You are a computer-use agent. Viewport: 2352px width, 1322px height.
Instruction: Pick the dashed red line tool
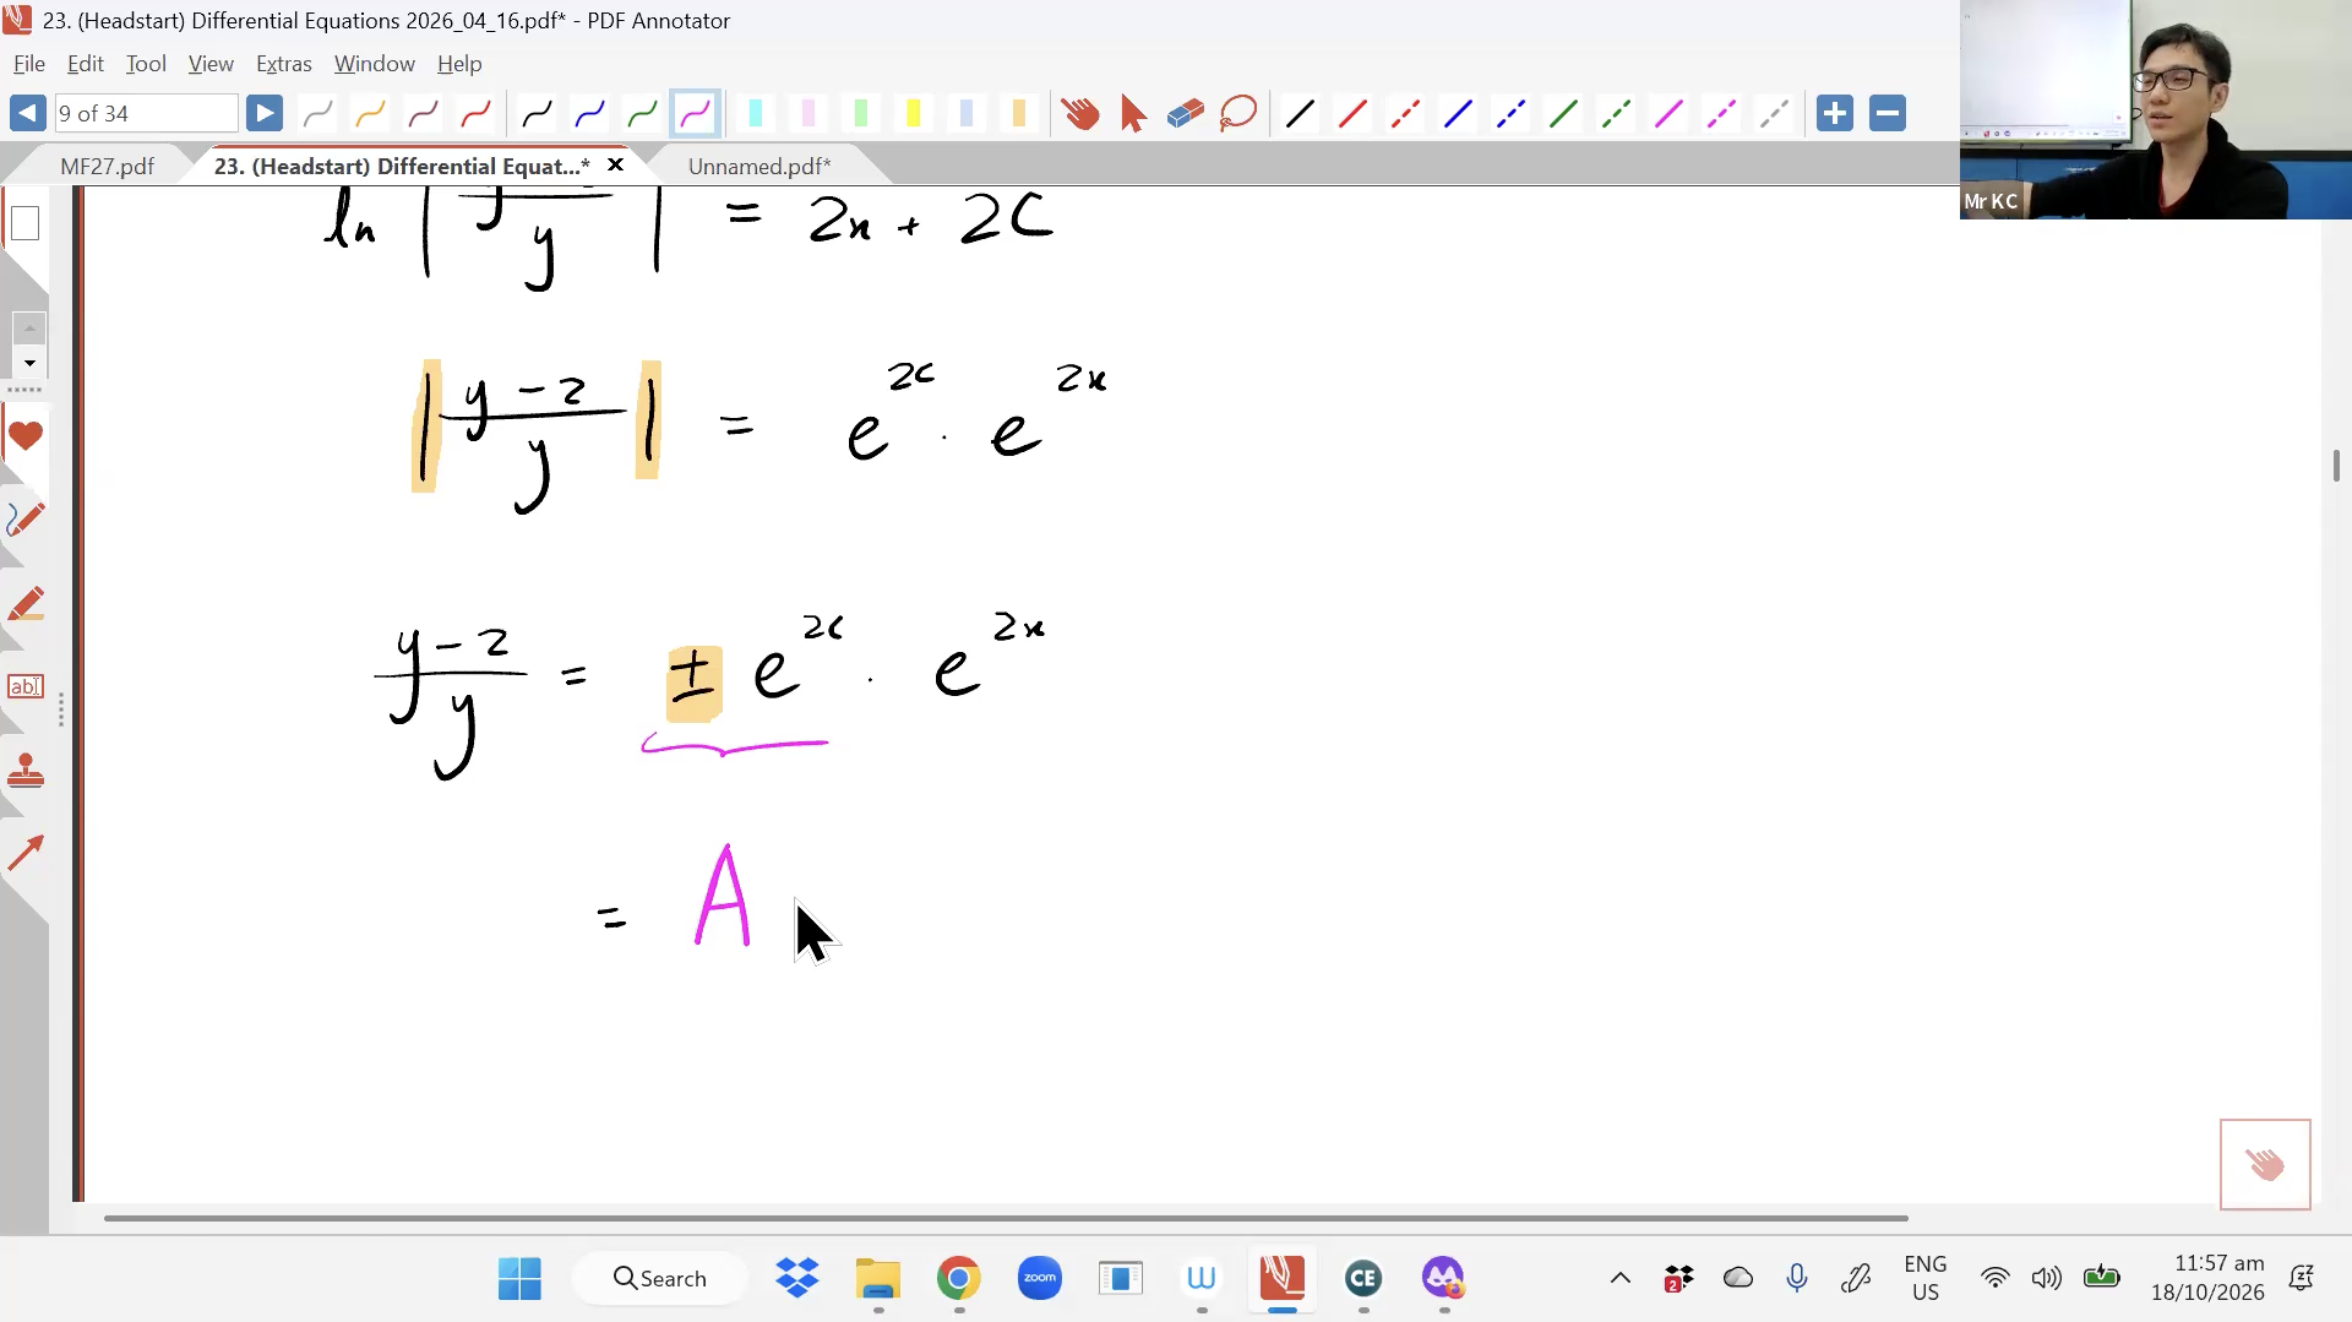(x=1405, y=113)
